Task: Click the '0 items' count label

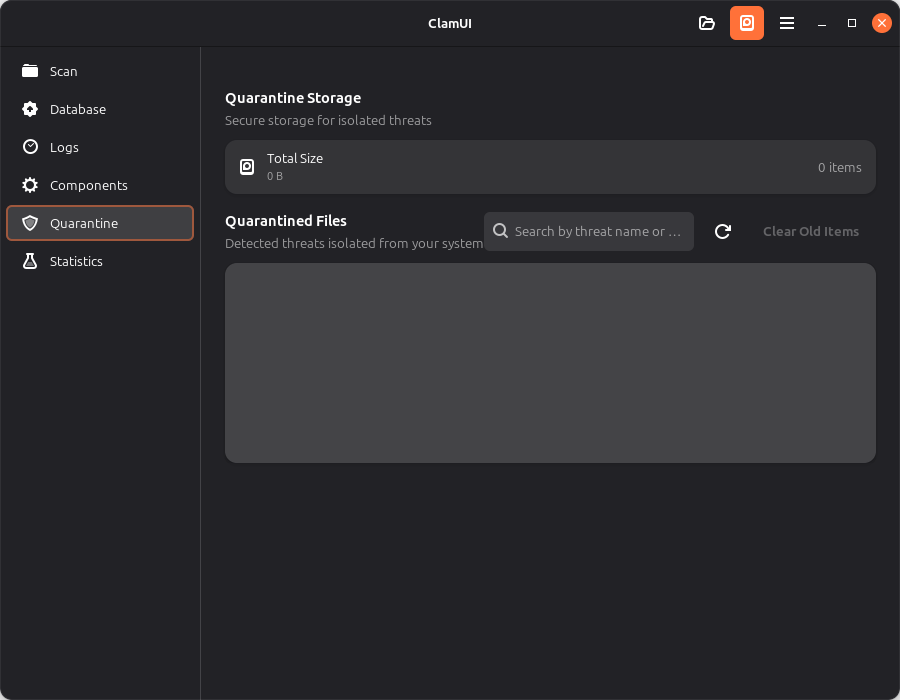Action: 839,167
